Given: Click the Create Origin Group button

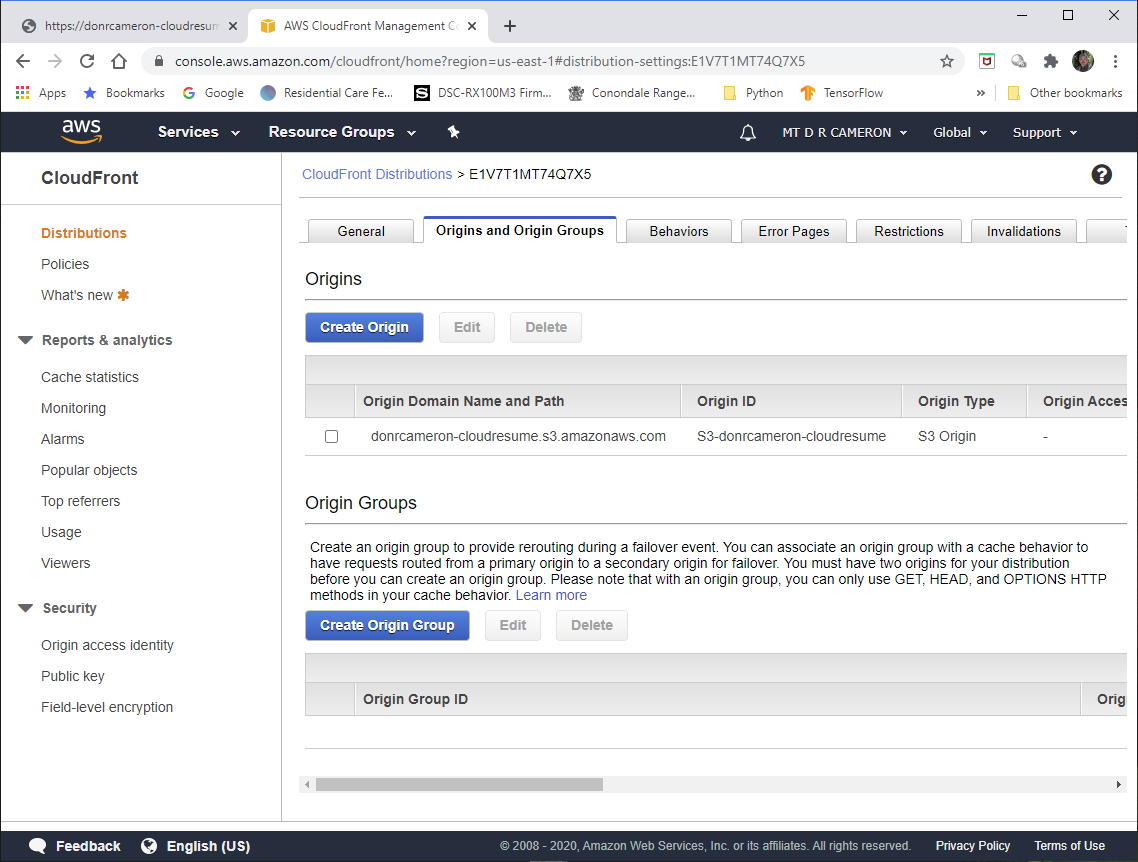Looking at the screenshot, I should coord(387,625).
